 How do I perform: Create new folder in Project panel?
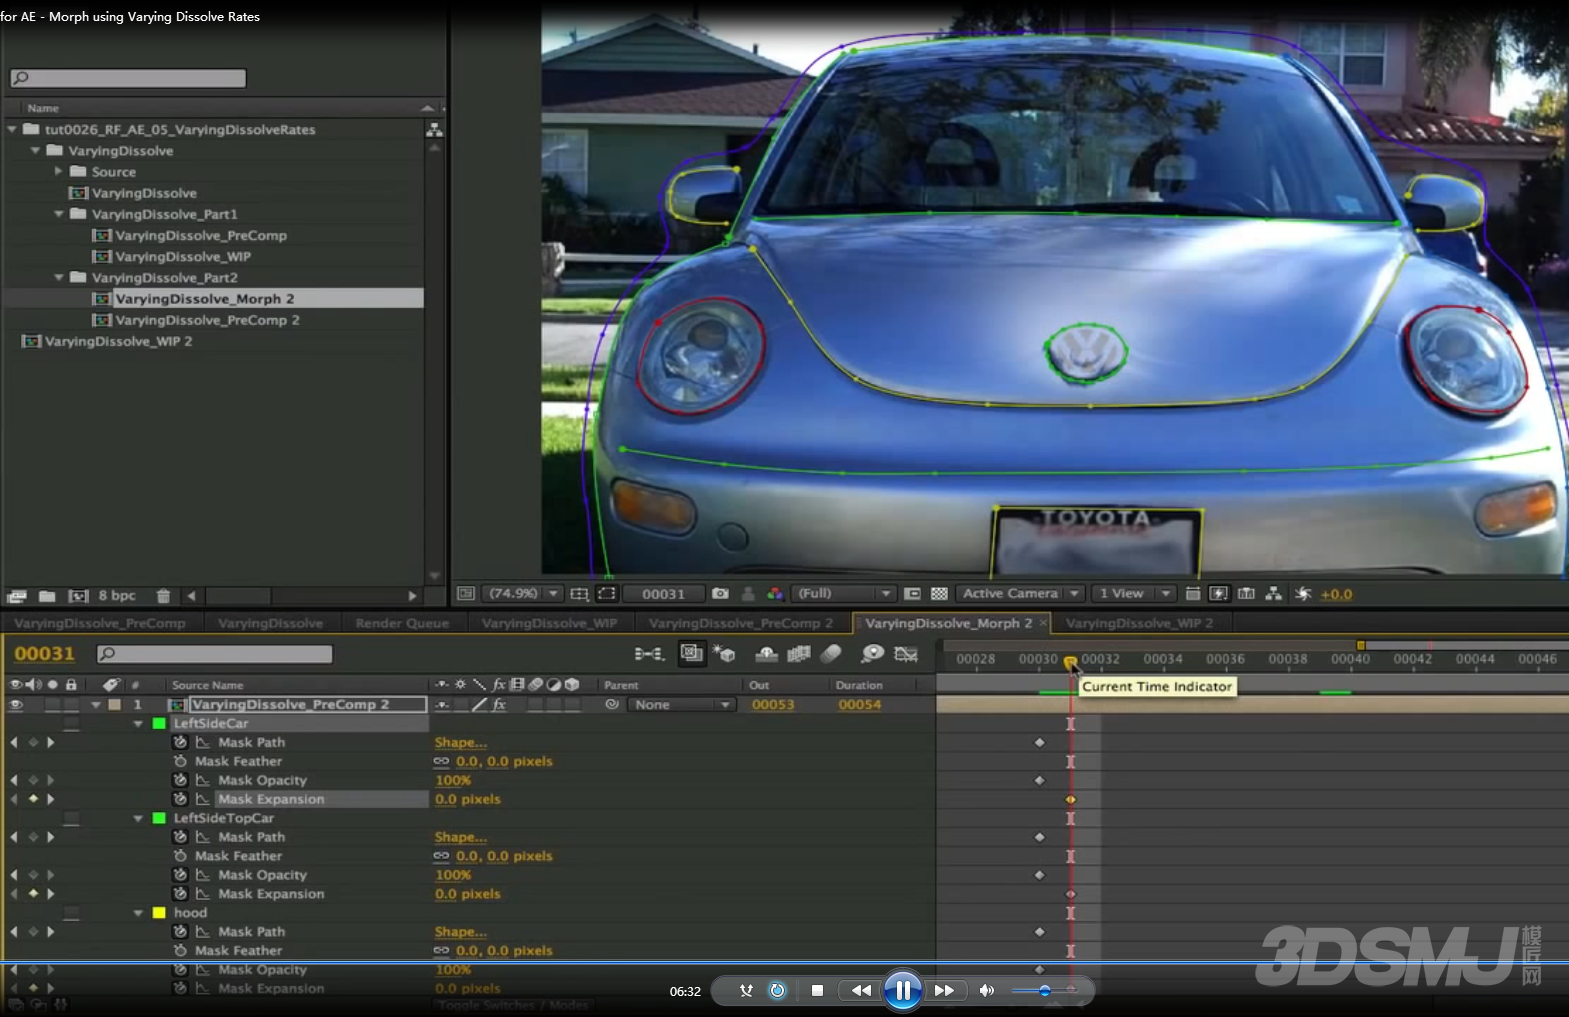pos(47,596)
